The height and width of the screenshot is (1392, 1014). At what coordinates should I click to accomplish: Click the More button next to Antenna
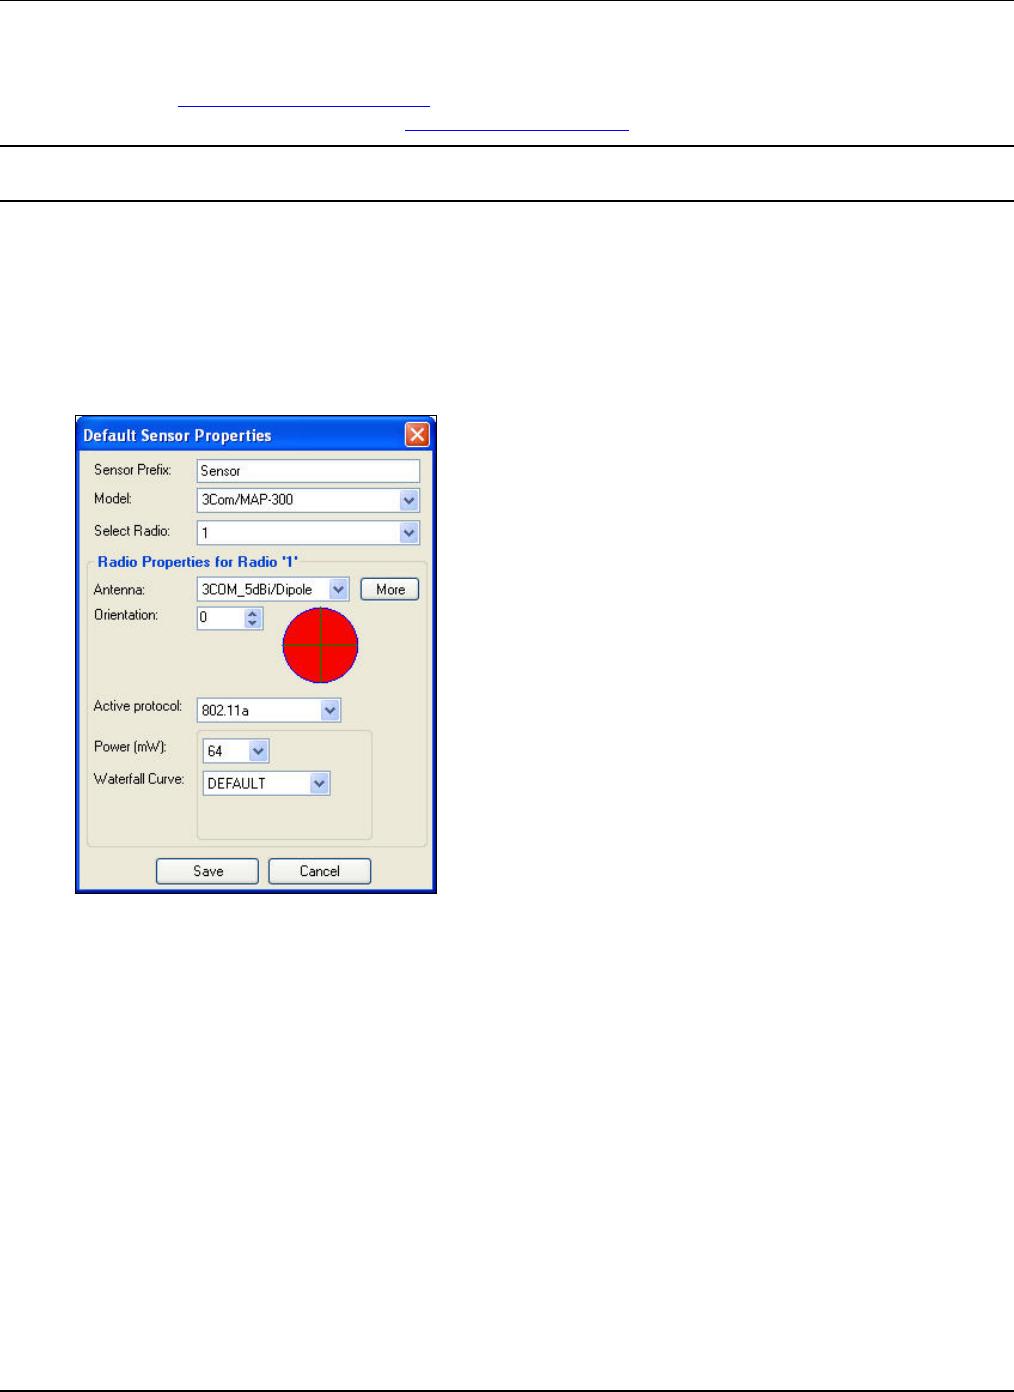coord(390,589)
